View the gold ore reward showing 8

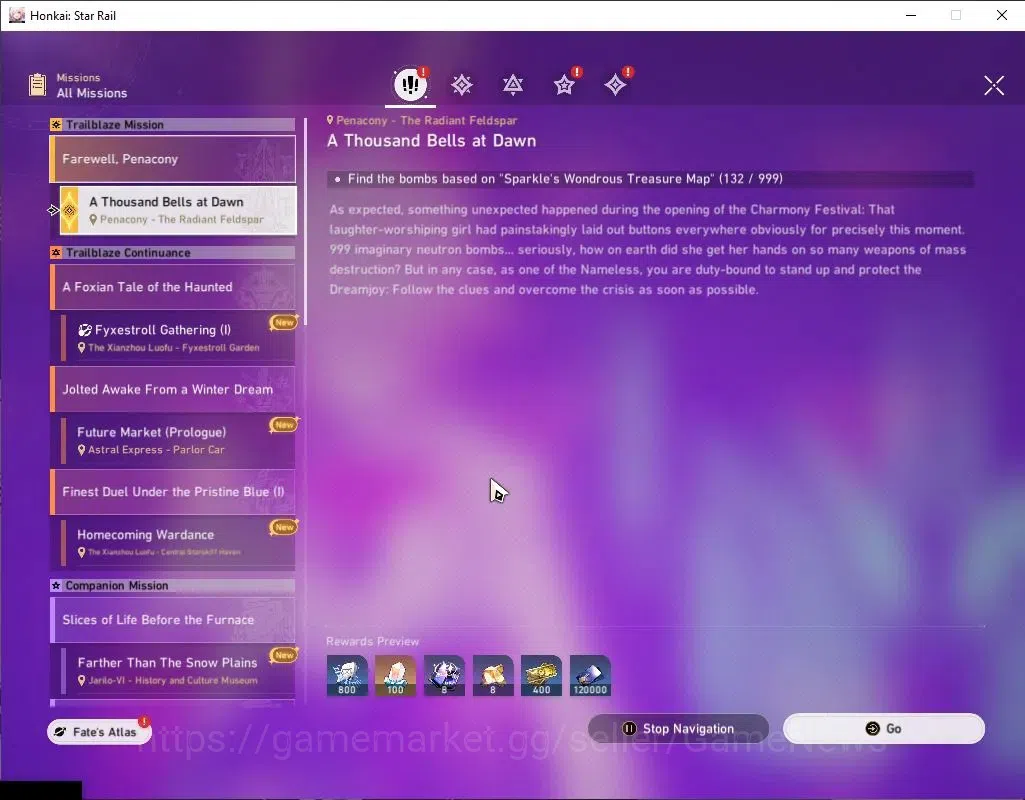[x=493, y=675]
